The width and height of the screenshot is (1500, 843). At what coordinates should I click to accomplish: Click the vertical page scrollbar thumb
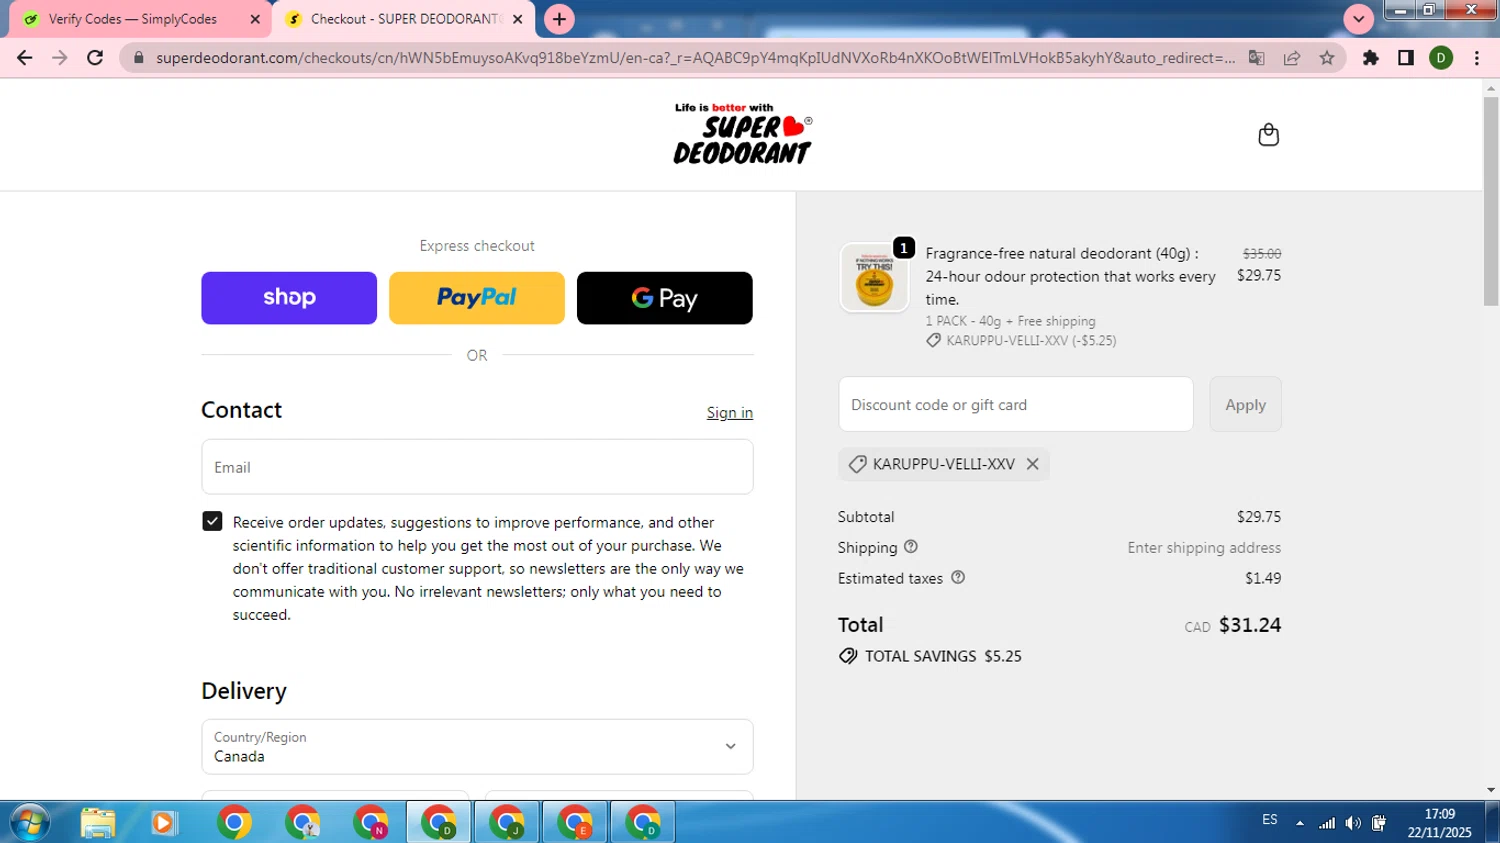[1491, 203]
